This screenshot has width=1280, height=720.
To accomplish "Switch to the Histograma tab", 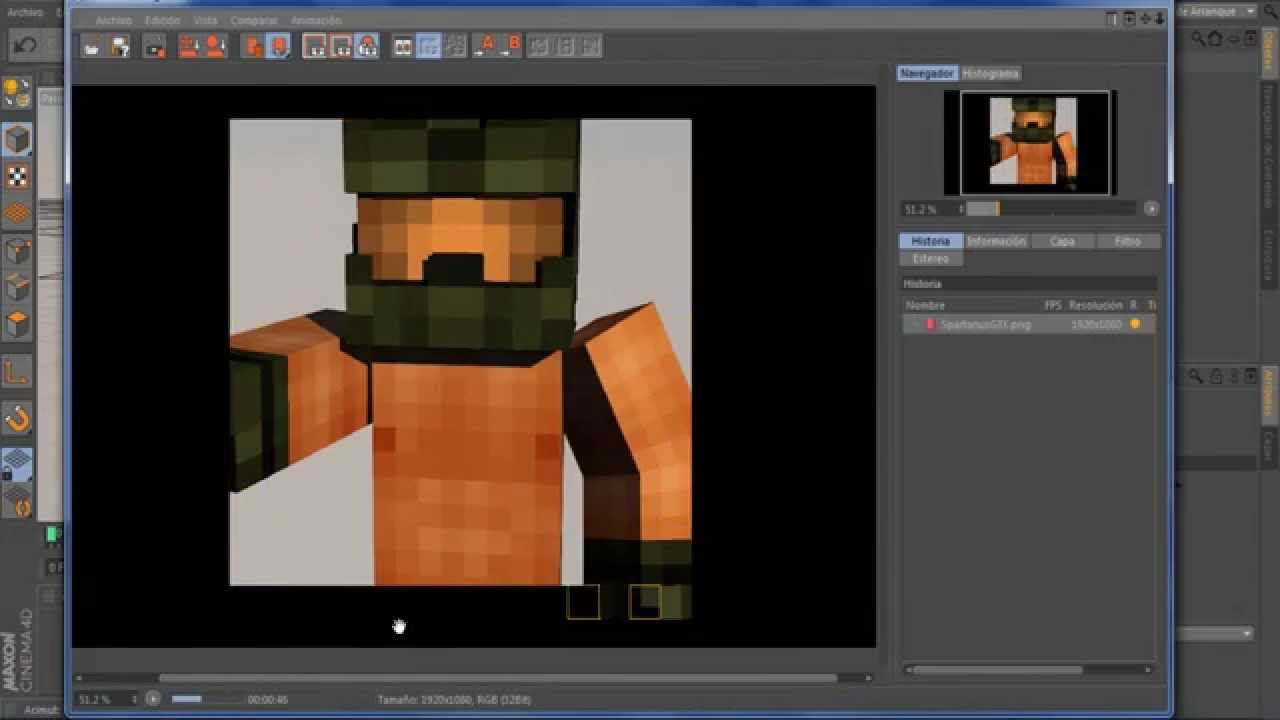I will pyautogui.click(x=991, y=73).
